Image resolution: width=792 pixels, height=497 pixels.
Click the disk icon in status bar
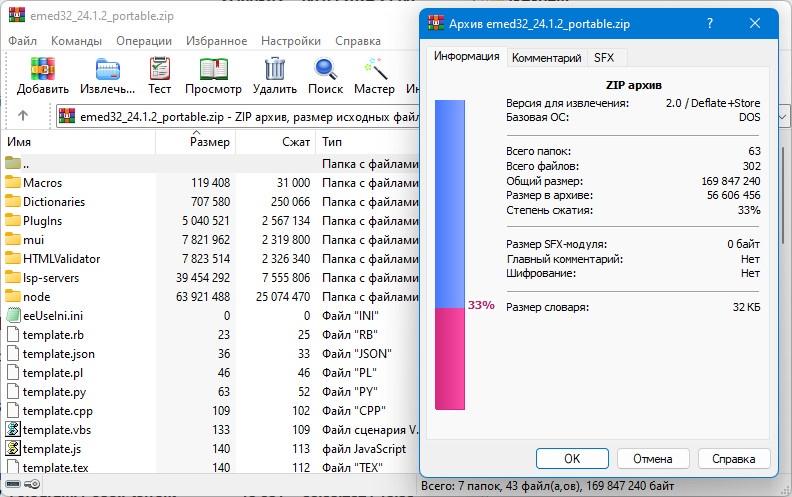point(13,484)
